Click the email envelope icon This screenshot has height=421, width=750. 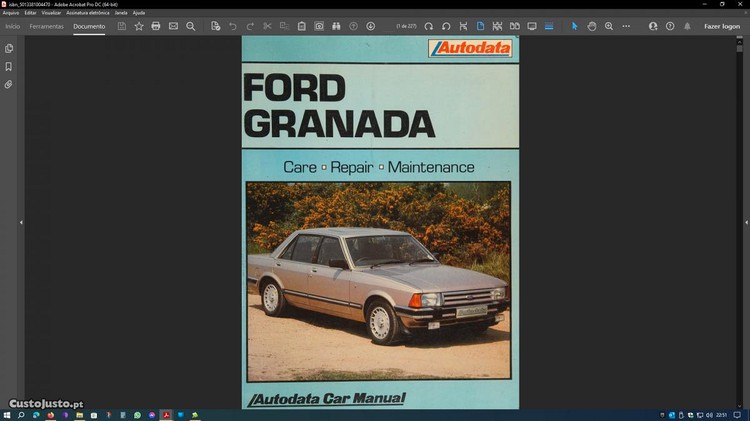click(173, 26)
